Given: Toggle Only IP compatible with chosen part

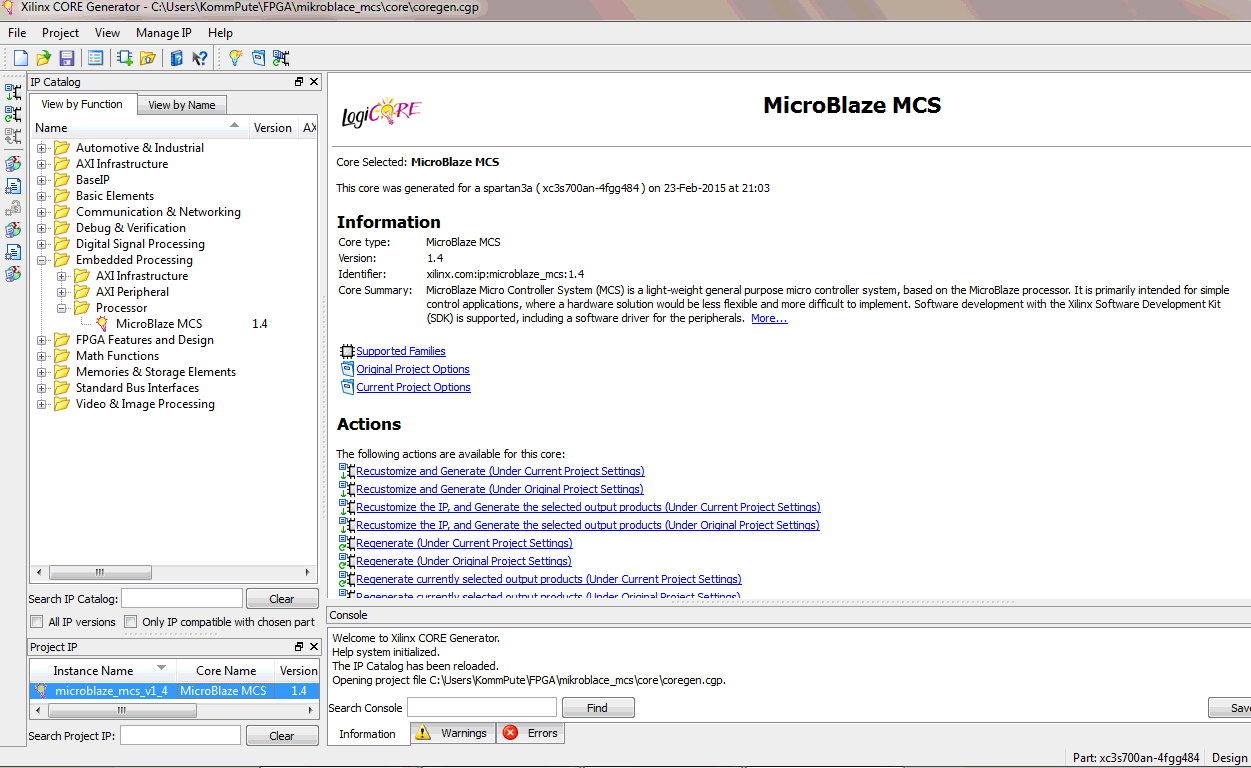Looking at the screenshot, I should 131,622.
